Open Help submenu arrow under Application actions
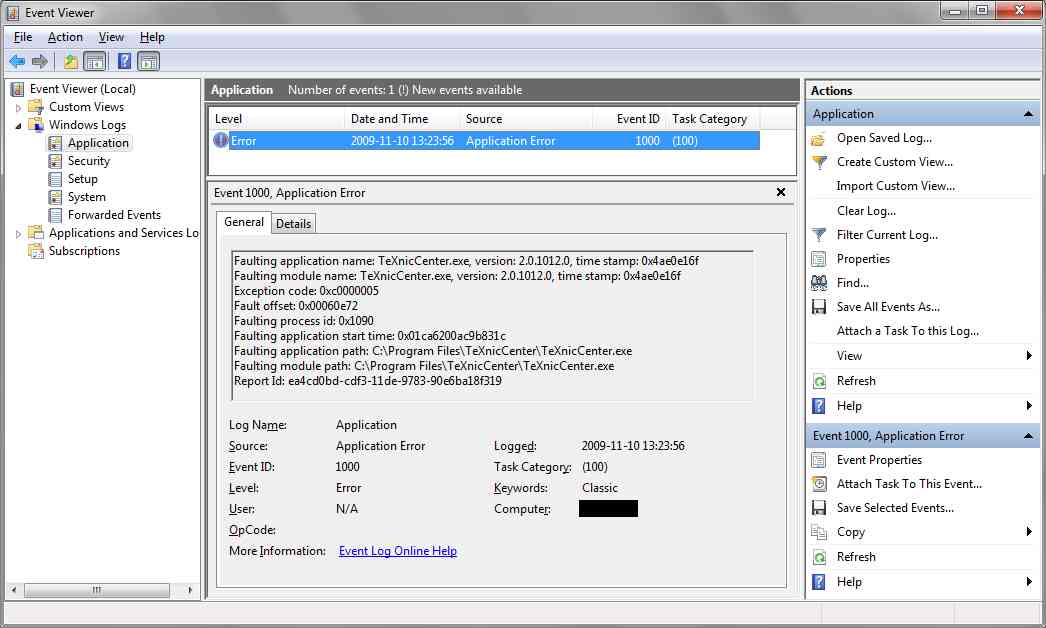This screenshot has width=1046, height=628. (1029, 406)
